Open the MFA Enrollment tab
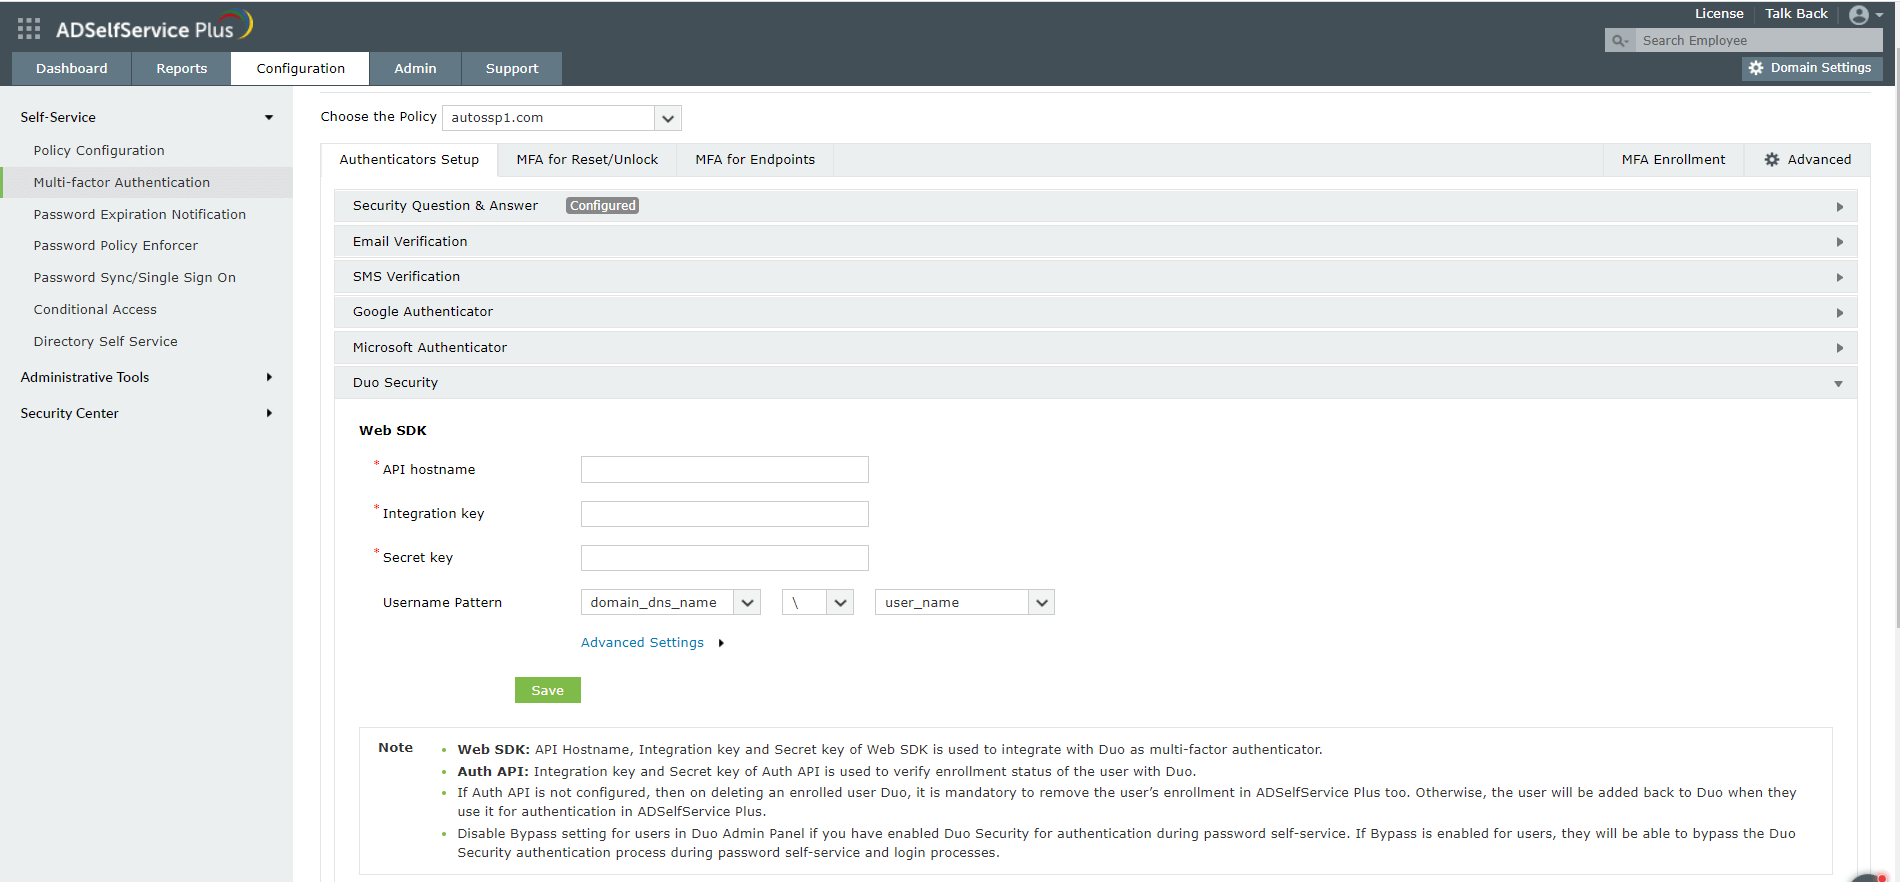Screen dimensions: 1900x882 click(x=1673, y=160)
